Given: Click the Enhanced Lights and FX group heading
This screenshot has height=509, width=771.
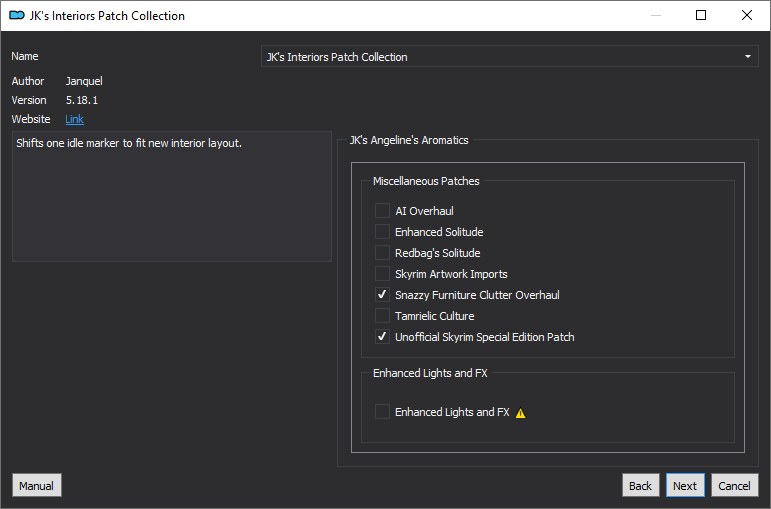Looking at the screenshot, I should tap(430, 373).
